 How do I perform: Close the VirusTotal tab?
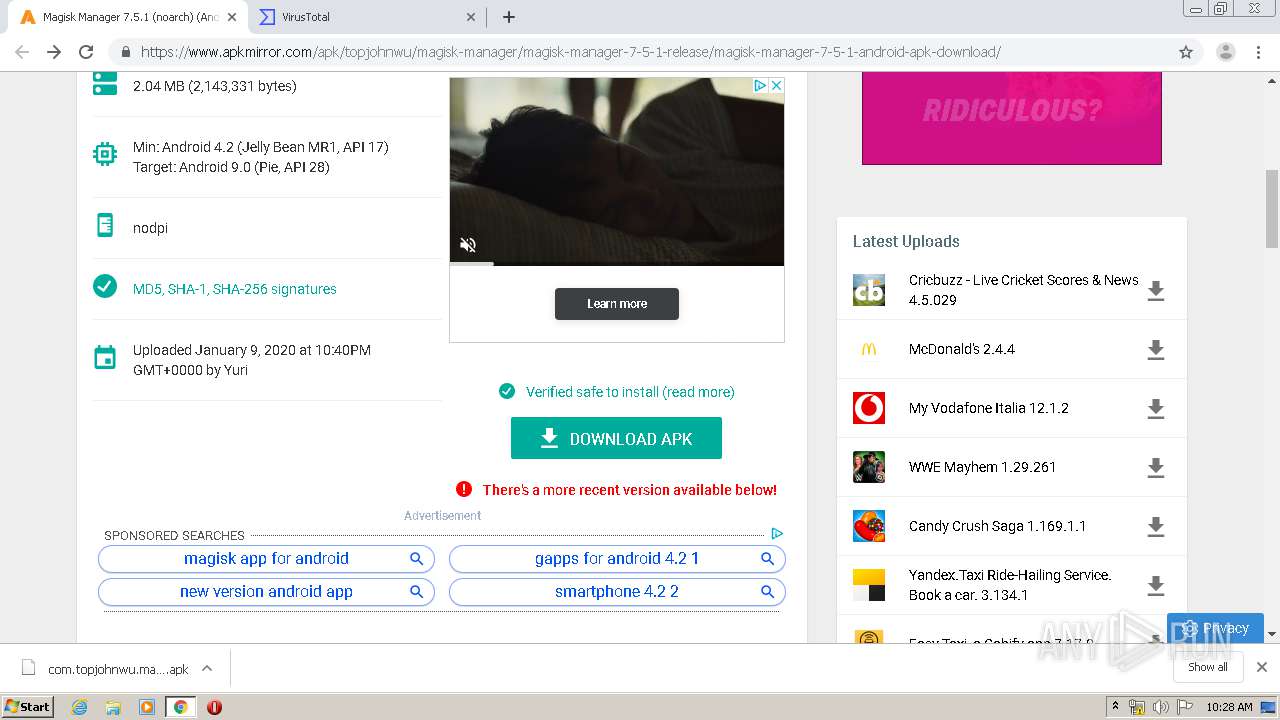pos(471,17)
